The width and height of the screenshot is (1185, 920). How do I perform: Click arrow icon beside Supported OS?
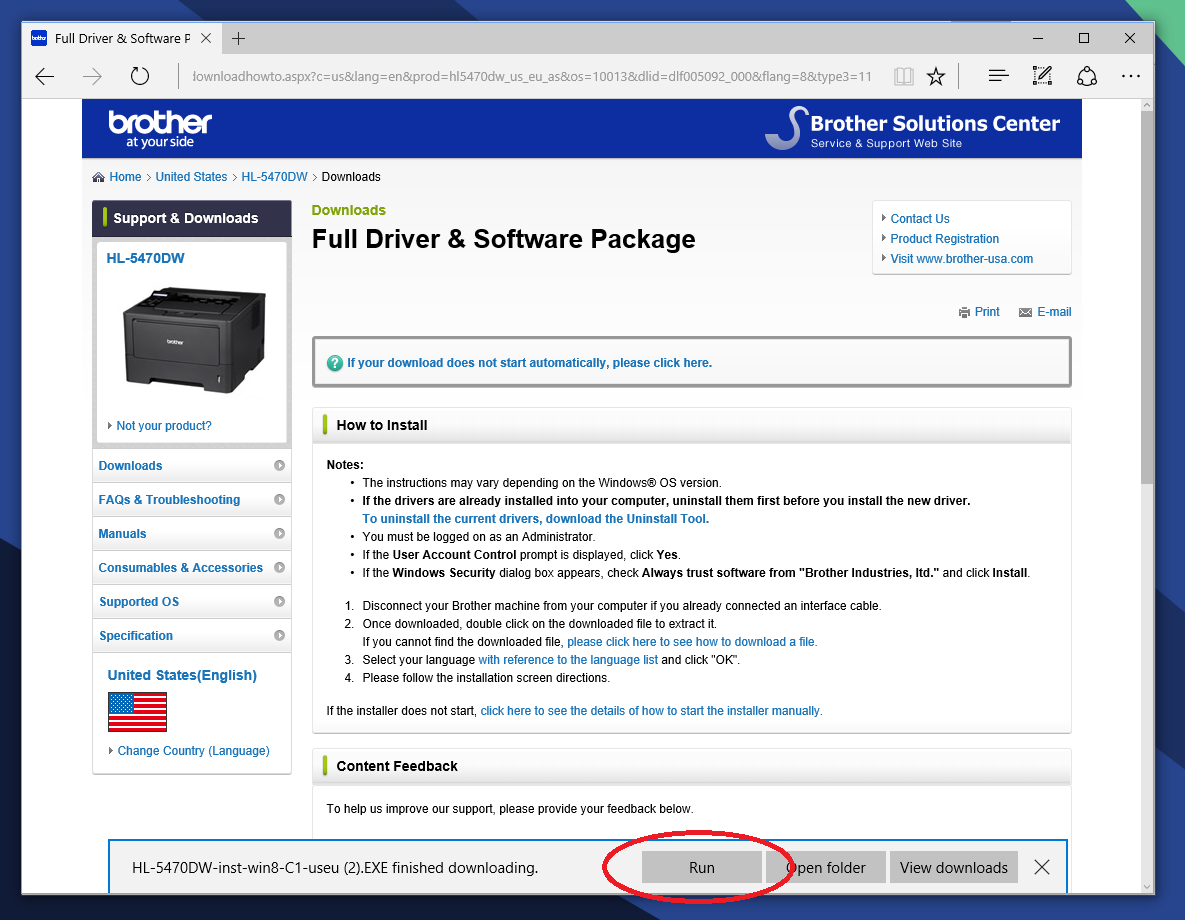pyautogui.click(x=280, y=602)
